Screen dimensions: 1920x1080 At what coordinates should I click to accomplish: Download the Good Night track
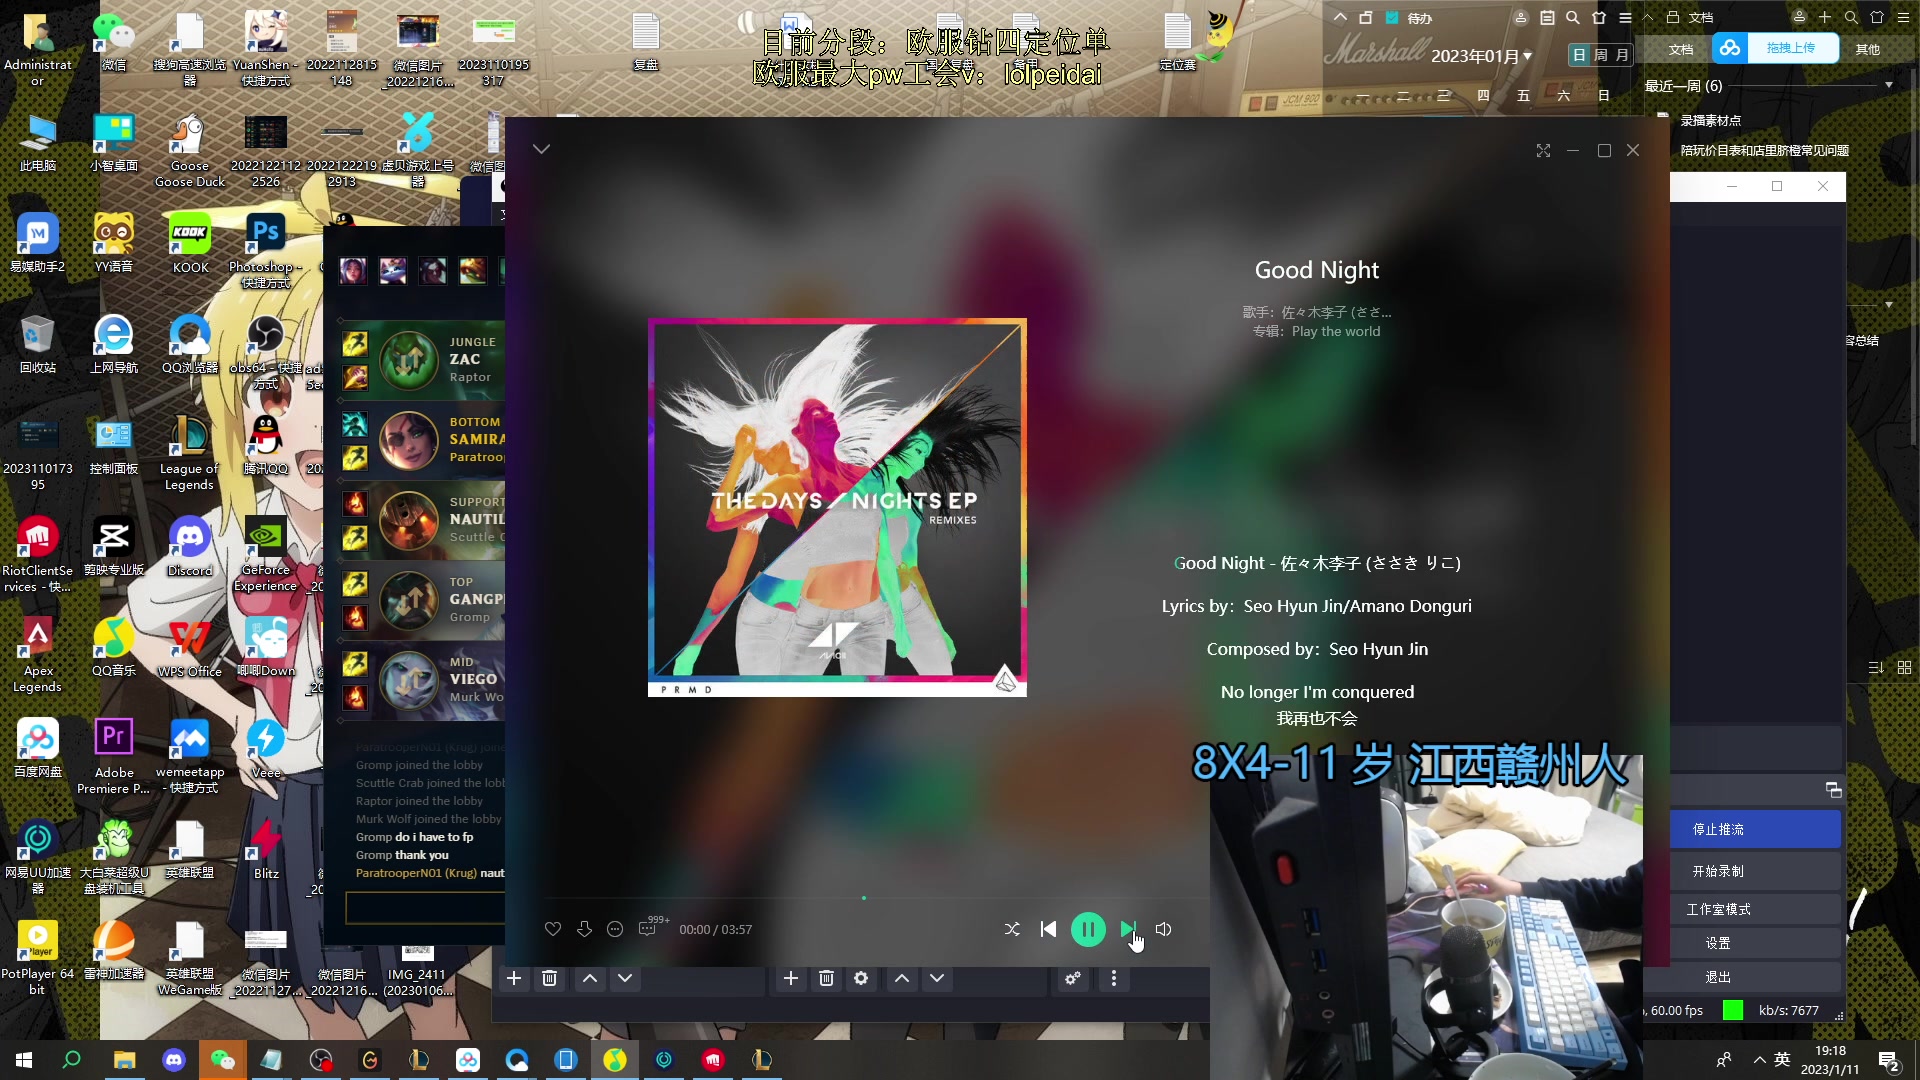click(585, 929)
